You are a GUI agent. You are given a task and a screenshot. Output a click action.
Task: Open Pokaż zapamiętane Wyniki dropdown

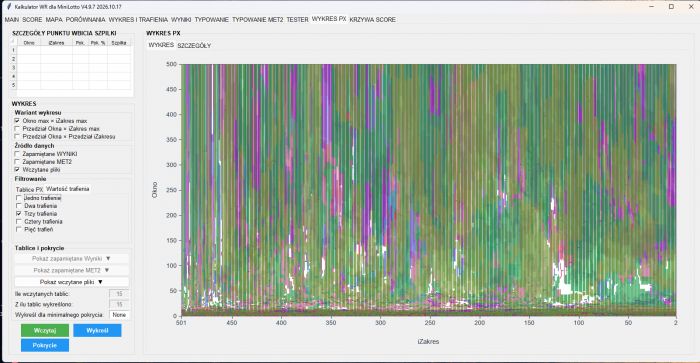coord(71,259)
